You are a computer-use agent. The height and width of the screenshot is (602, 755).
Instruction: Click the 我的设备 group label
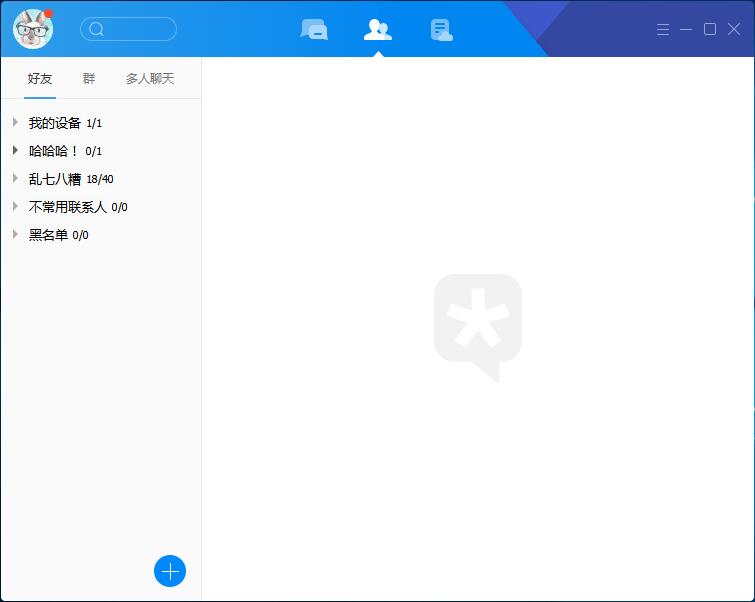click(x=55, y=123)
